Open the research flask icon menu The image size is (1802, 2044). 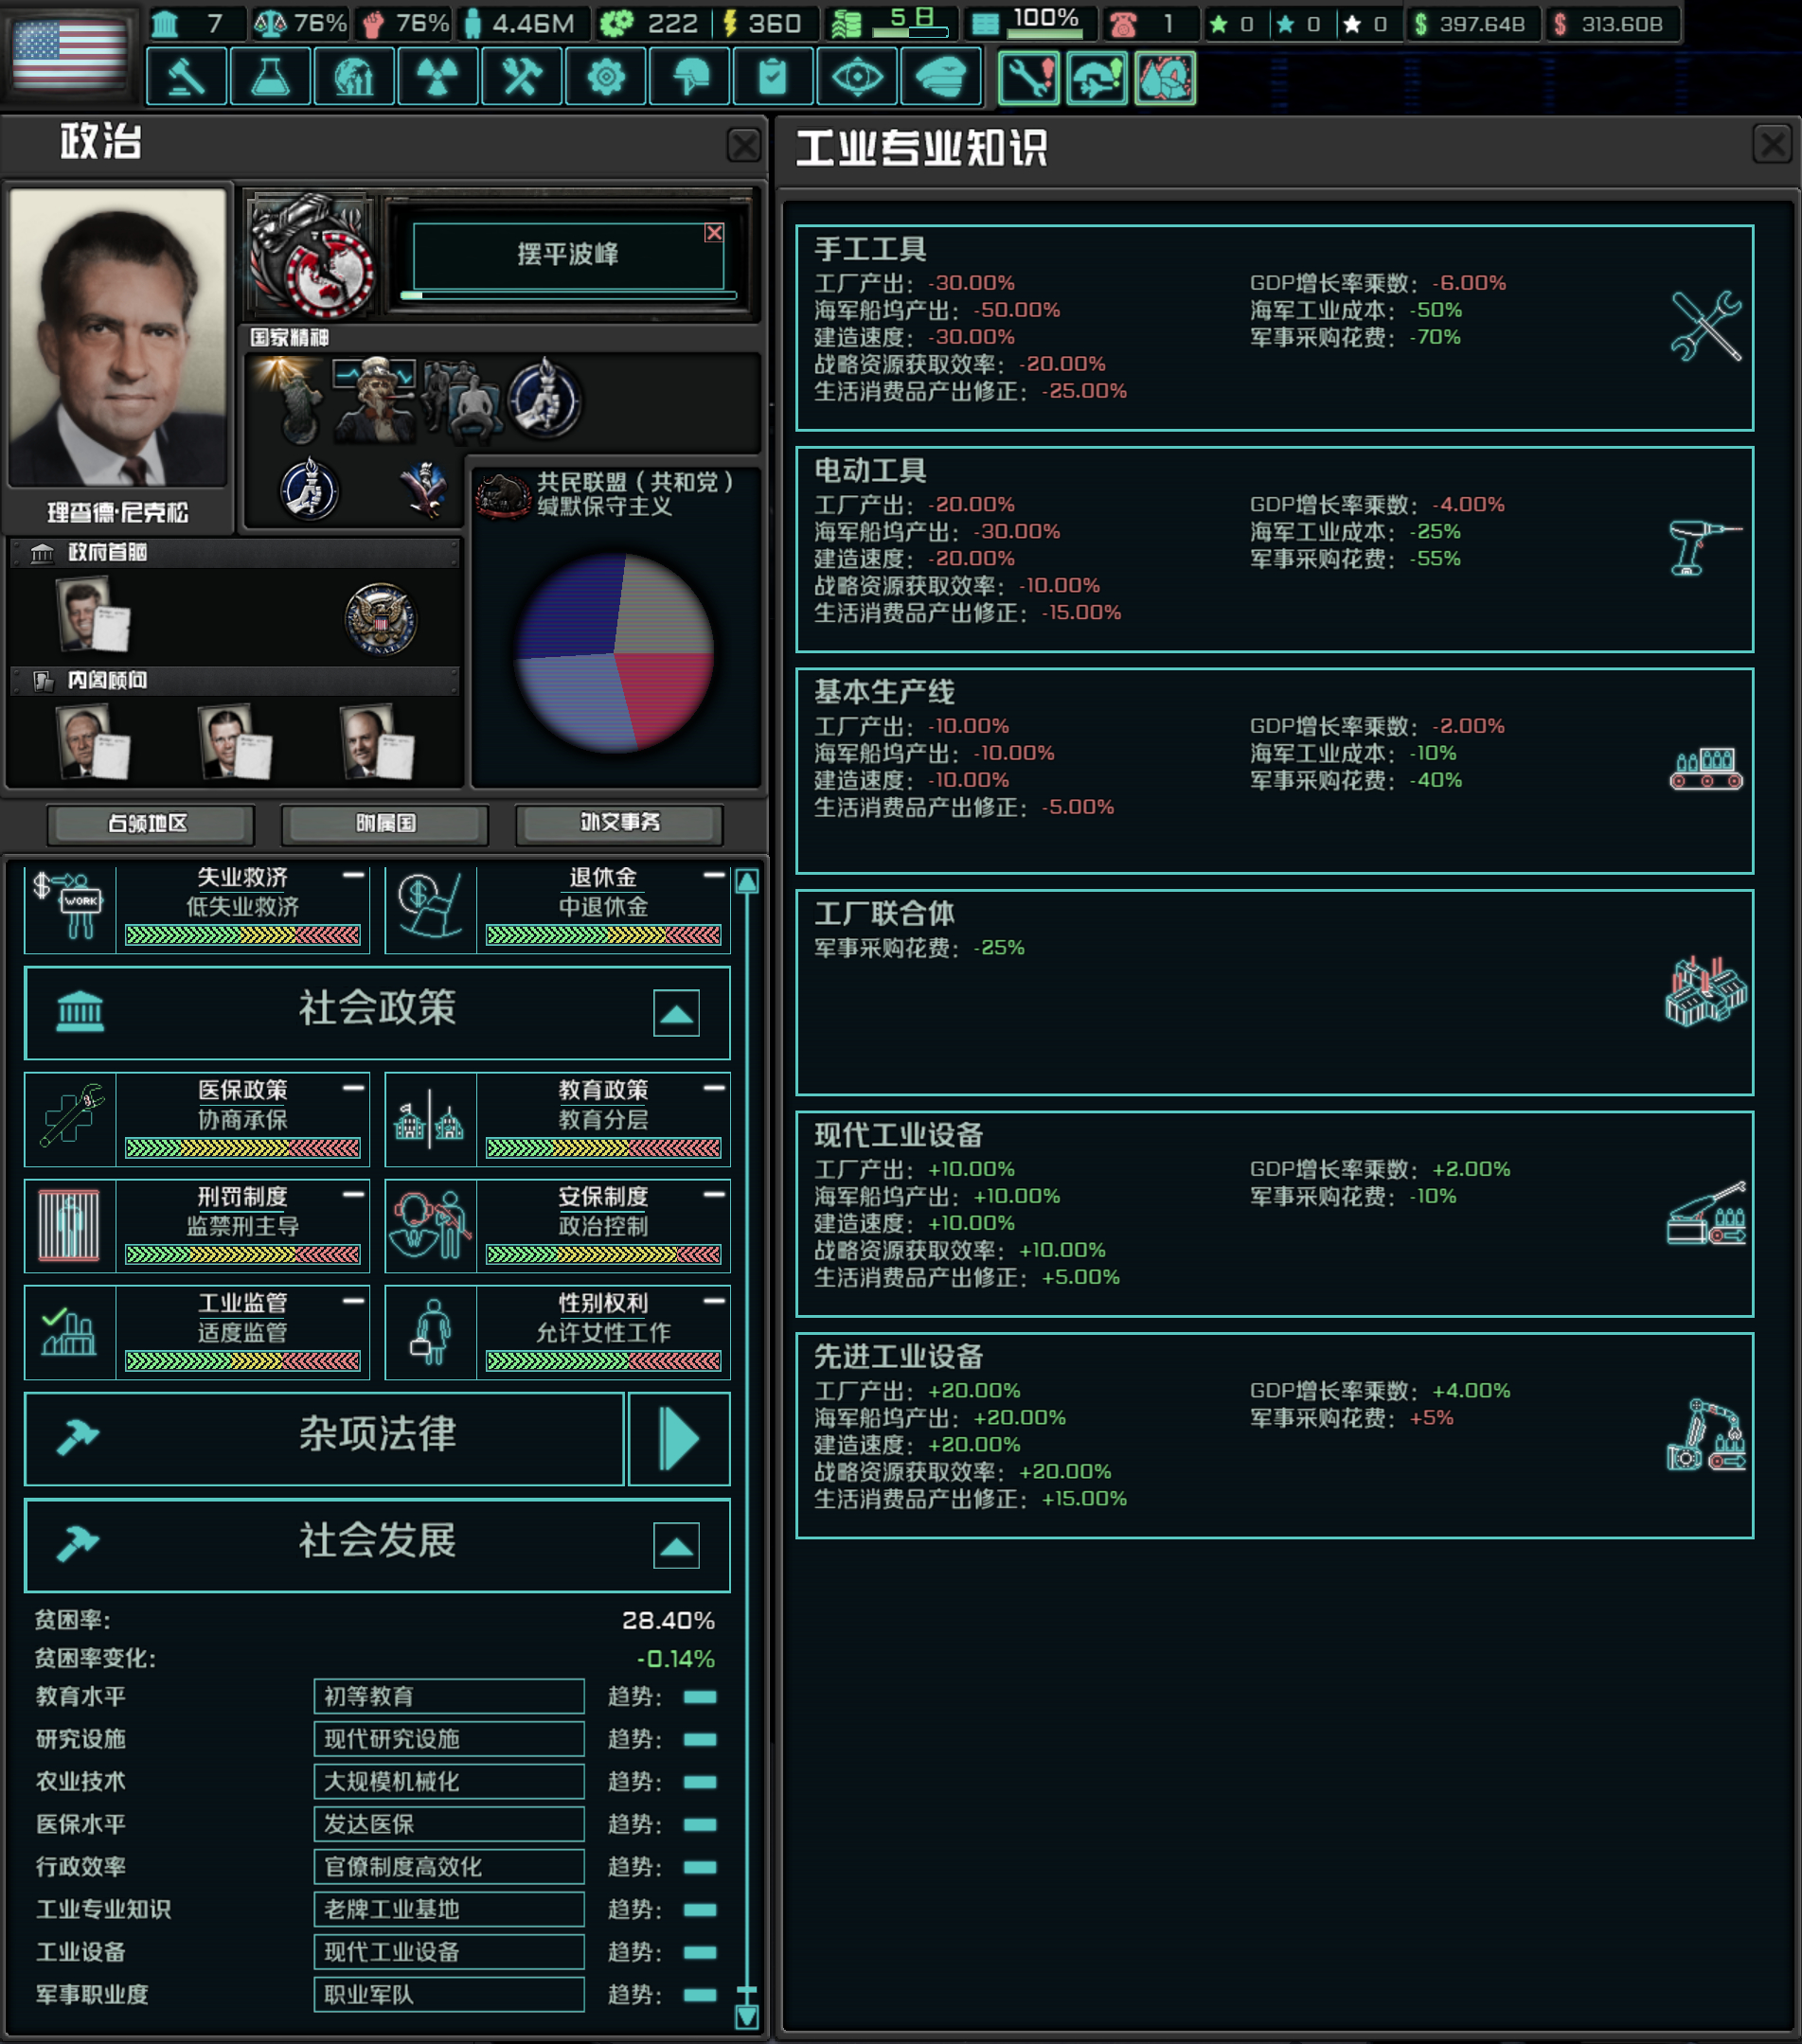[x=270, y=77]
